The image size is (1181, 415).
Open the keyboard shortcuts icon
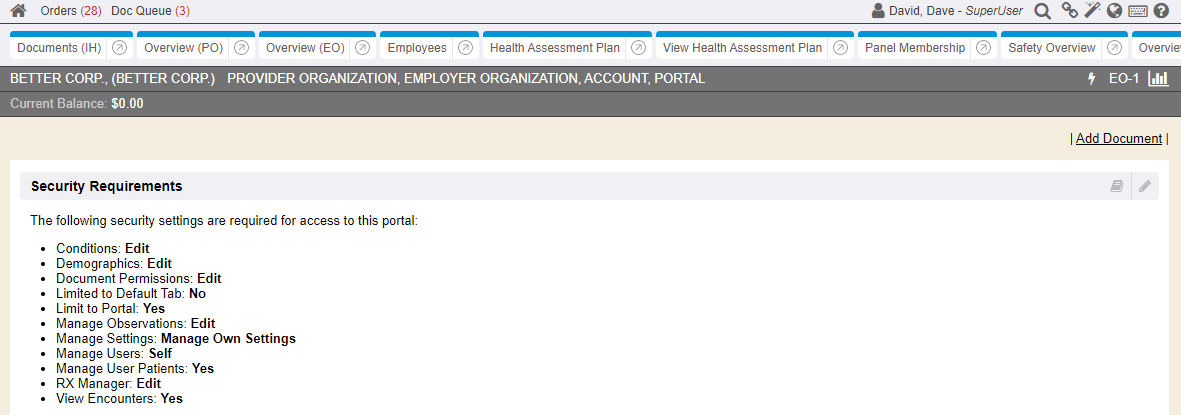[x=1137, y=11]
